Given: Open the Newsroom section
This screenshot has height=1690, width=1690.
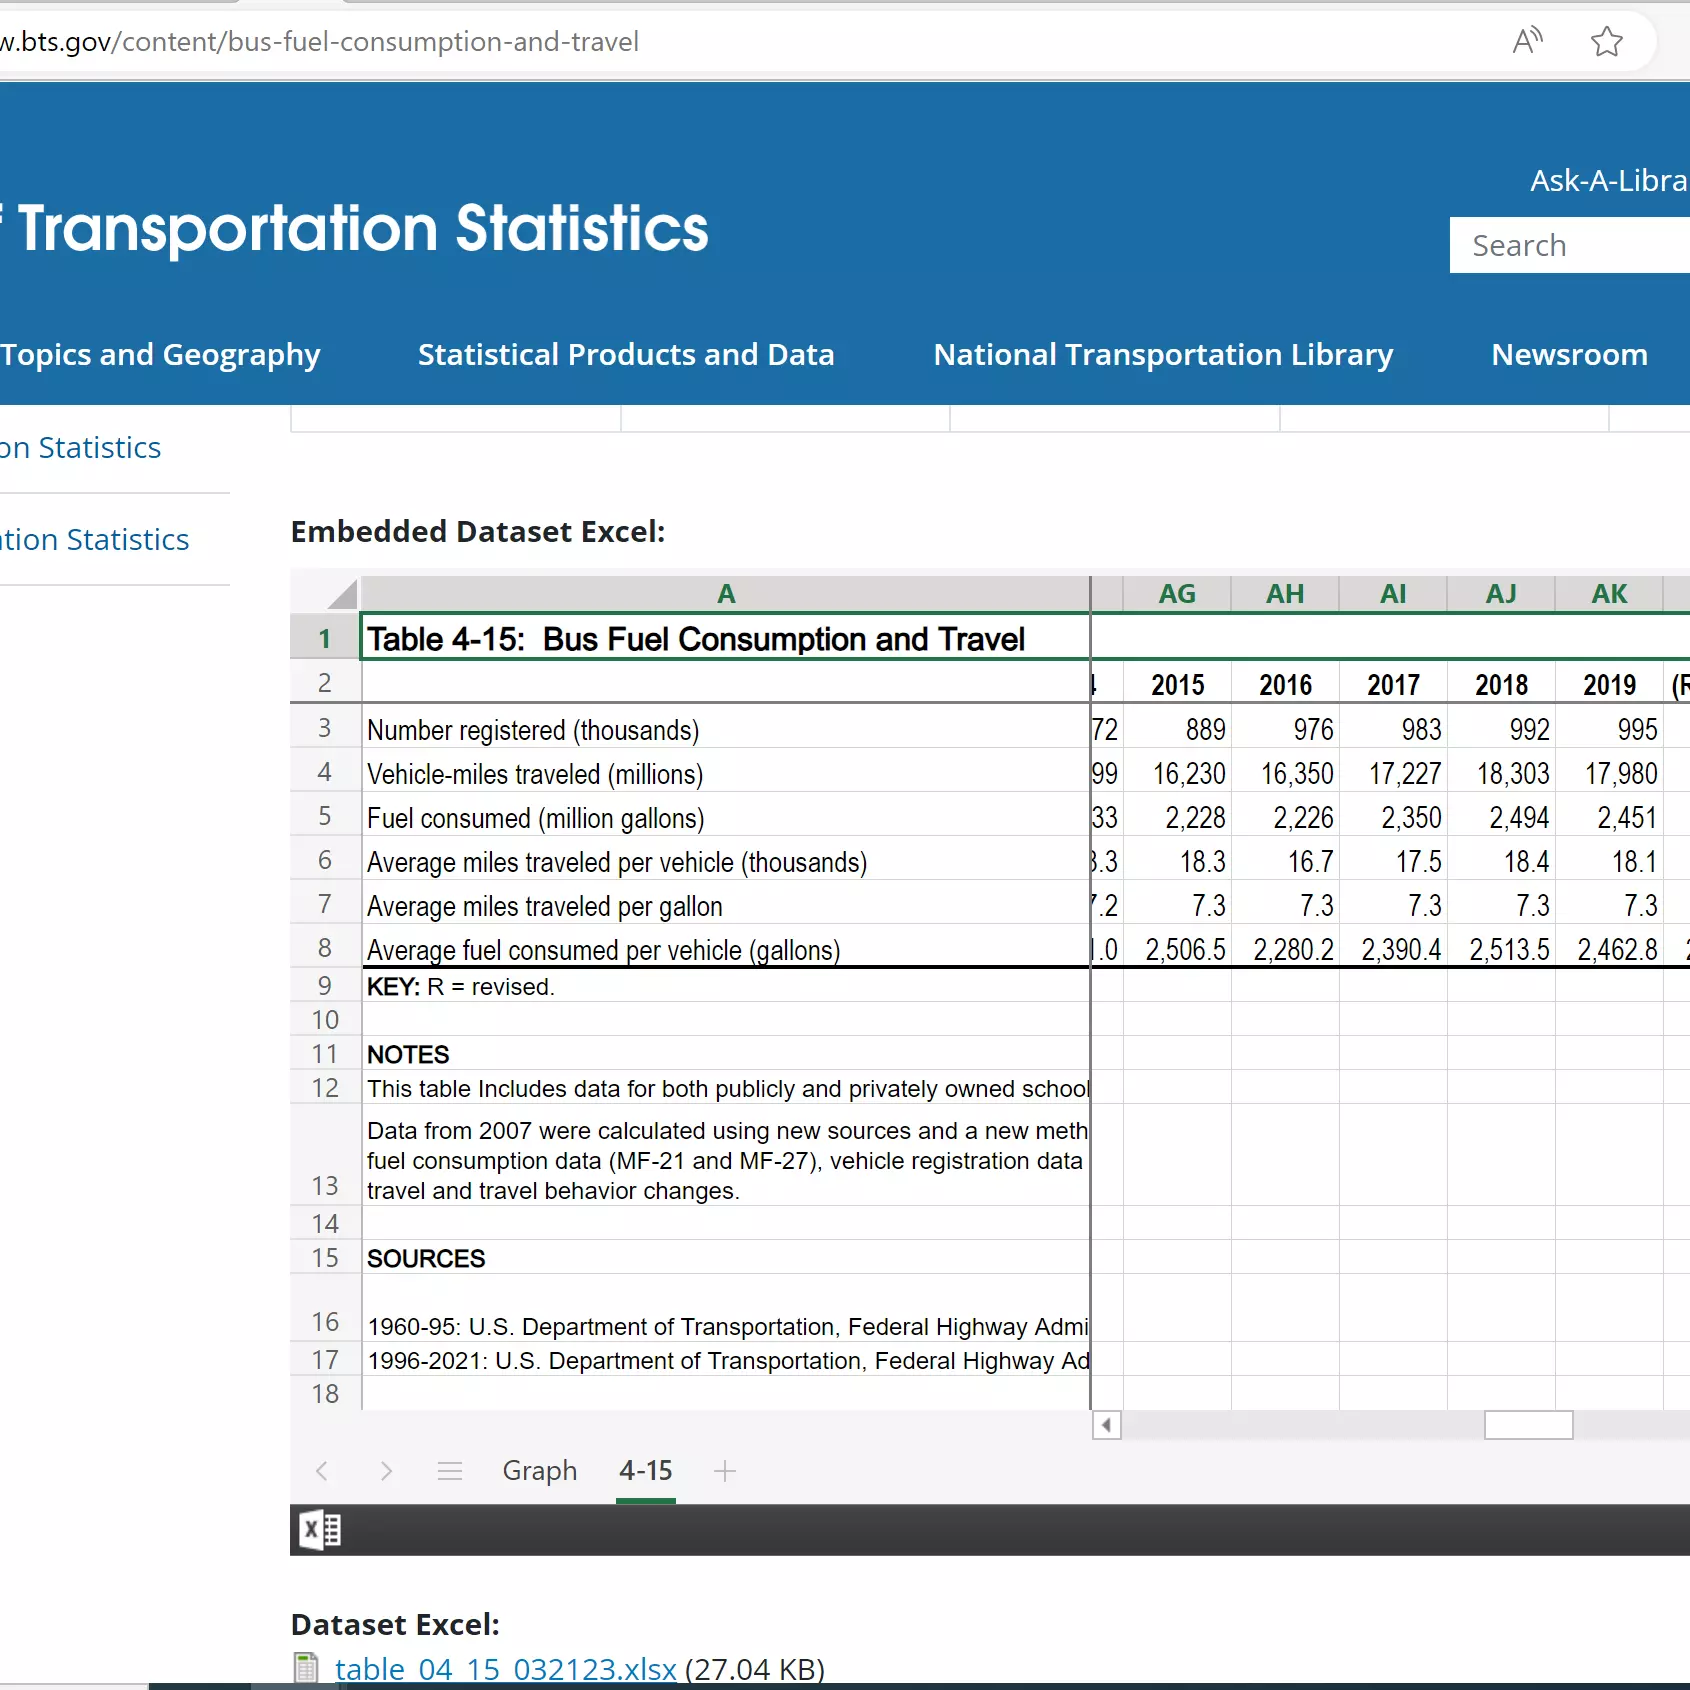Looking at the screenshot, I should click(x=1568, y=354).
